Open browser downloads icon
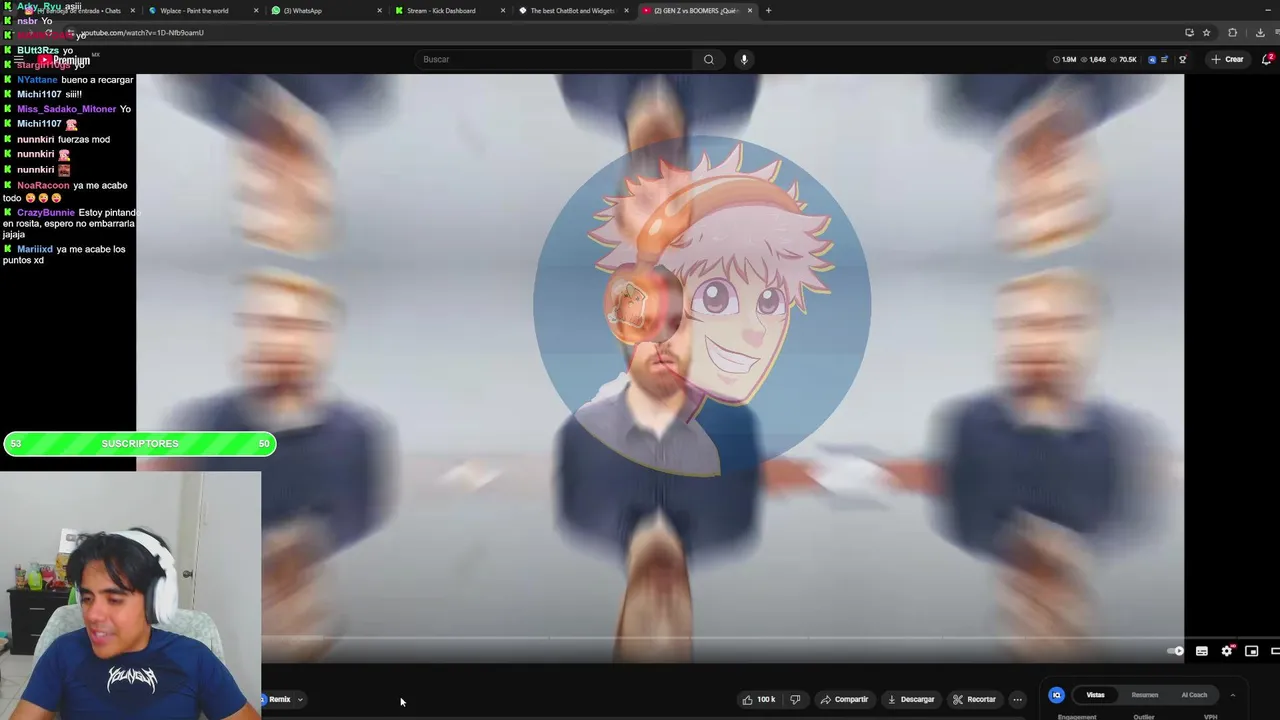1280x720 pixels. pos(1260,32)
